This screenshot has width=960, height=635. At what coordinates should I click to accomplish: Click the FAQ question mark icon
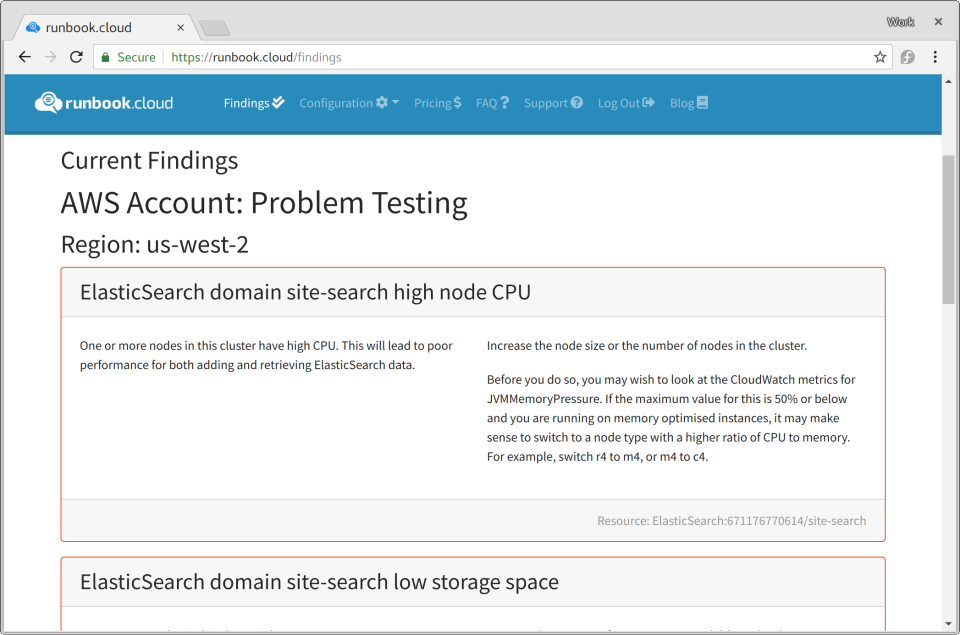pos(505,102)
